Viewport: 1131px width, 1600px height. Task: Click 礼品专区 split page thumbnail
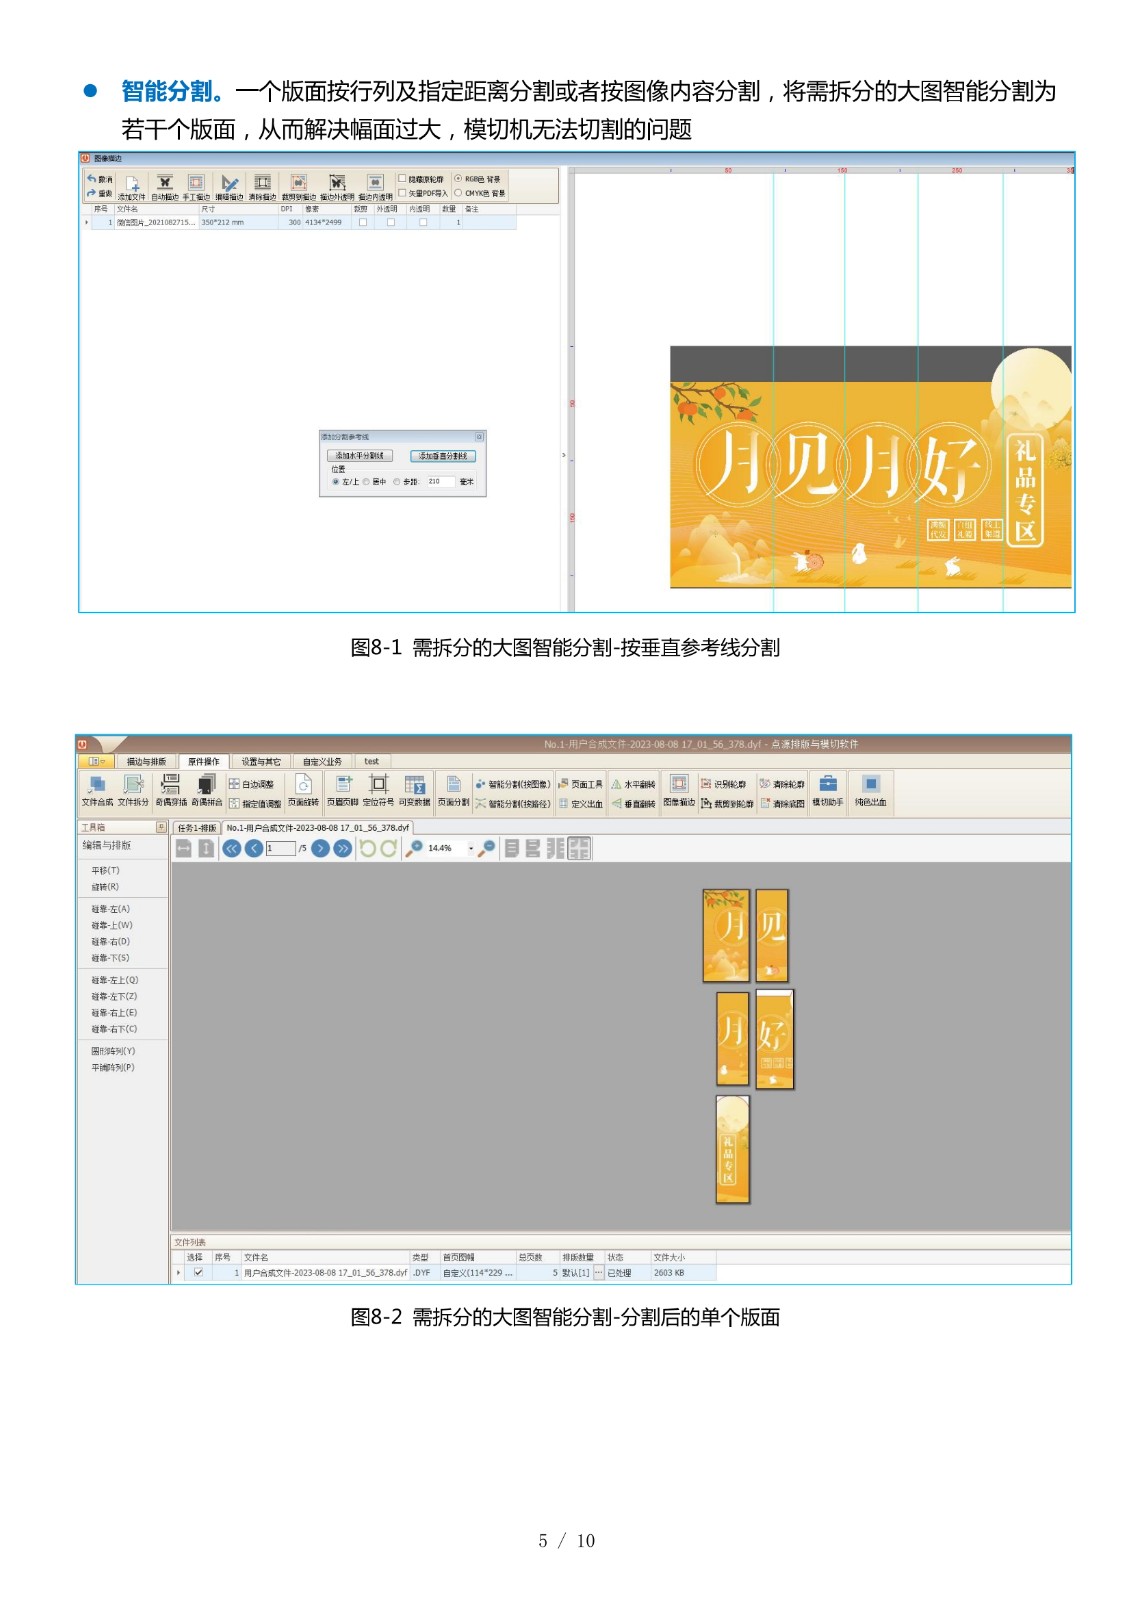(733, 1149)
